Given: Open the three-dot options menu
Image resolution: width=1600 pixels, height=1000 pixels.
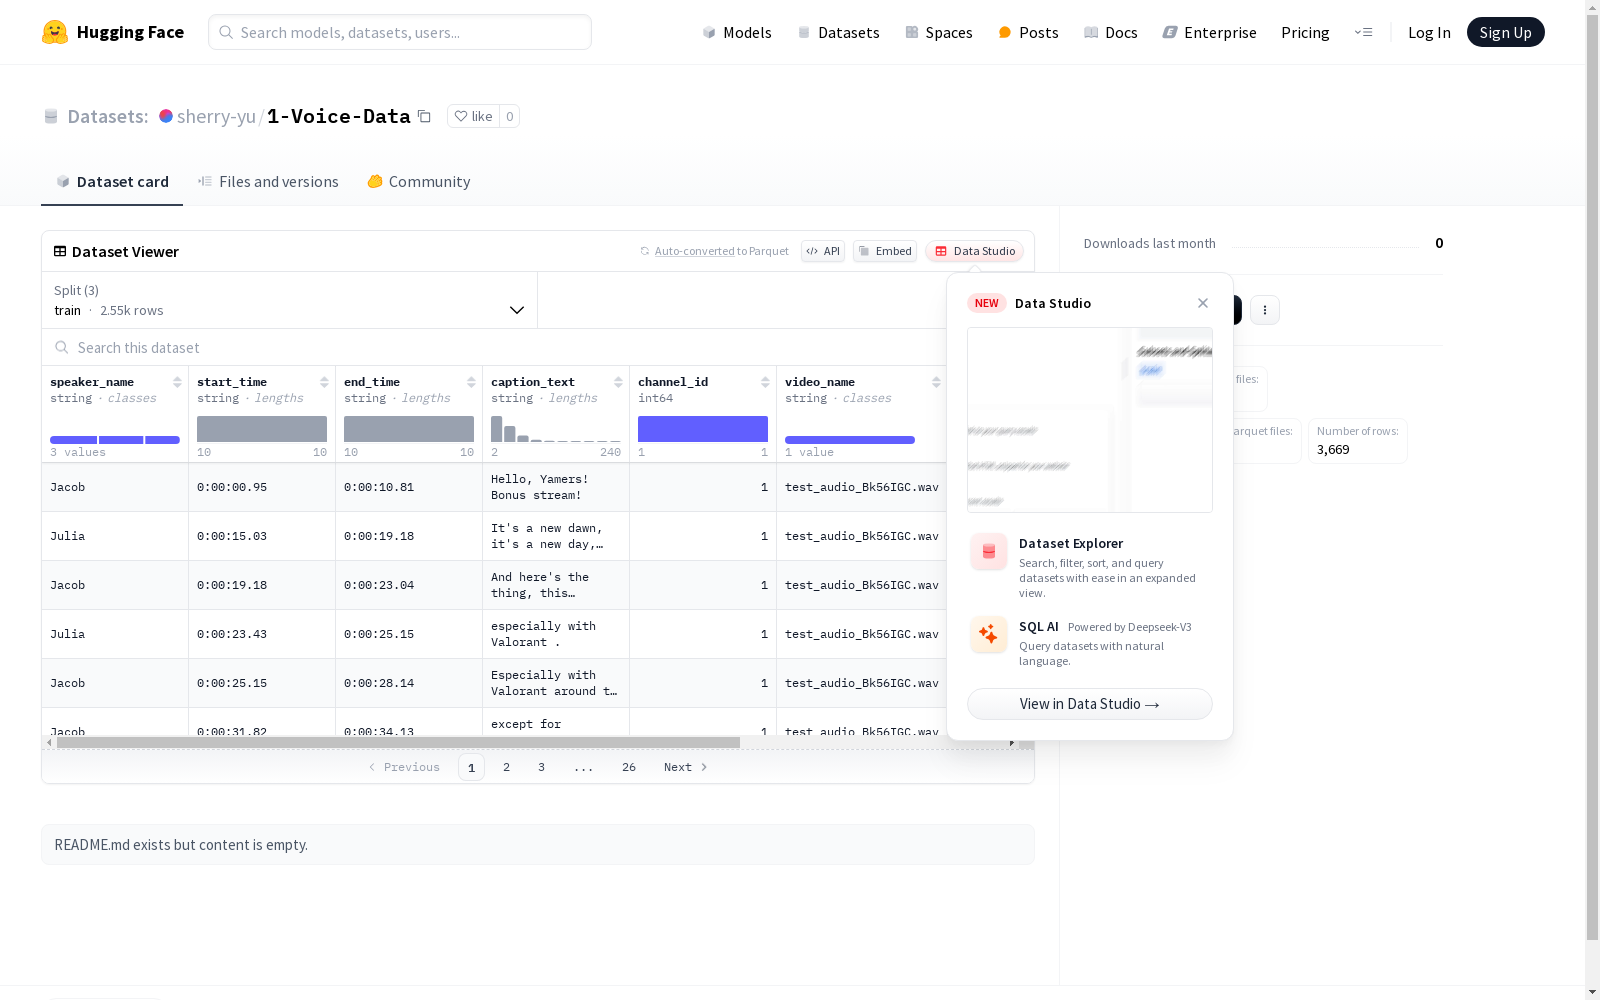Looking at the screenshot, I should click(1265, 310).
